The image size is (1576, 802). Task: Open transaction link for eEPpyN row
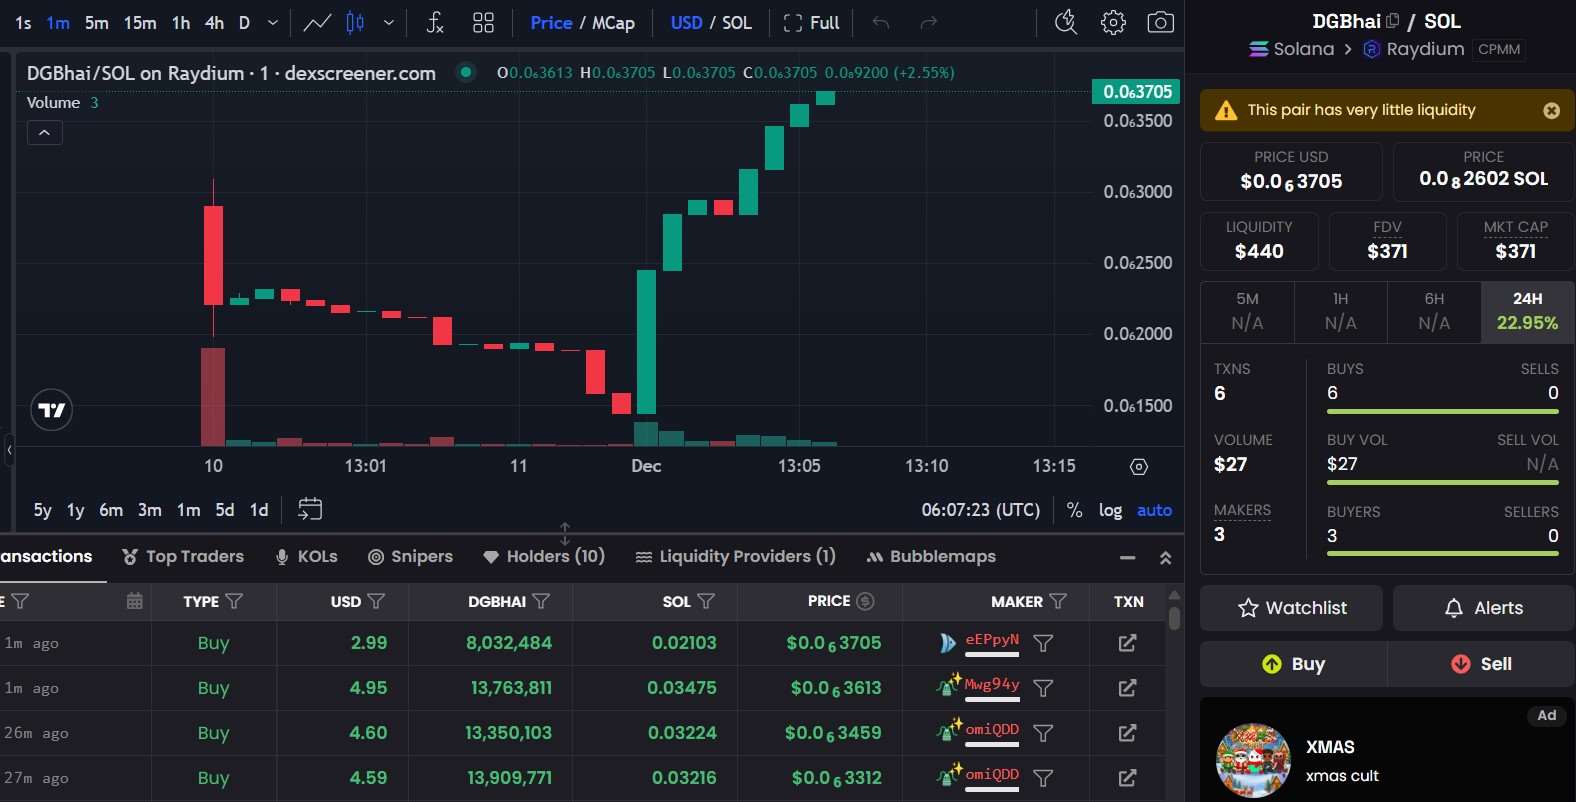pyautogui.click(x=1127, y=643)
